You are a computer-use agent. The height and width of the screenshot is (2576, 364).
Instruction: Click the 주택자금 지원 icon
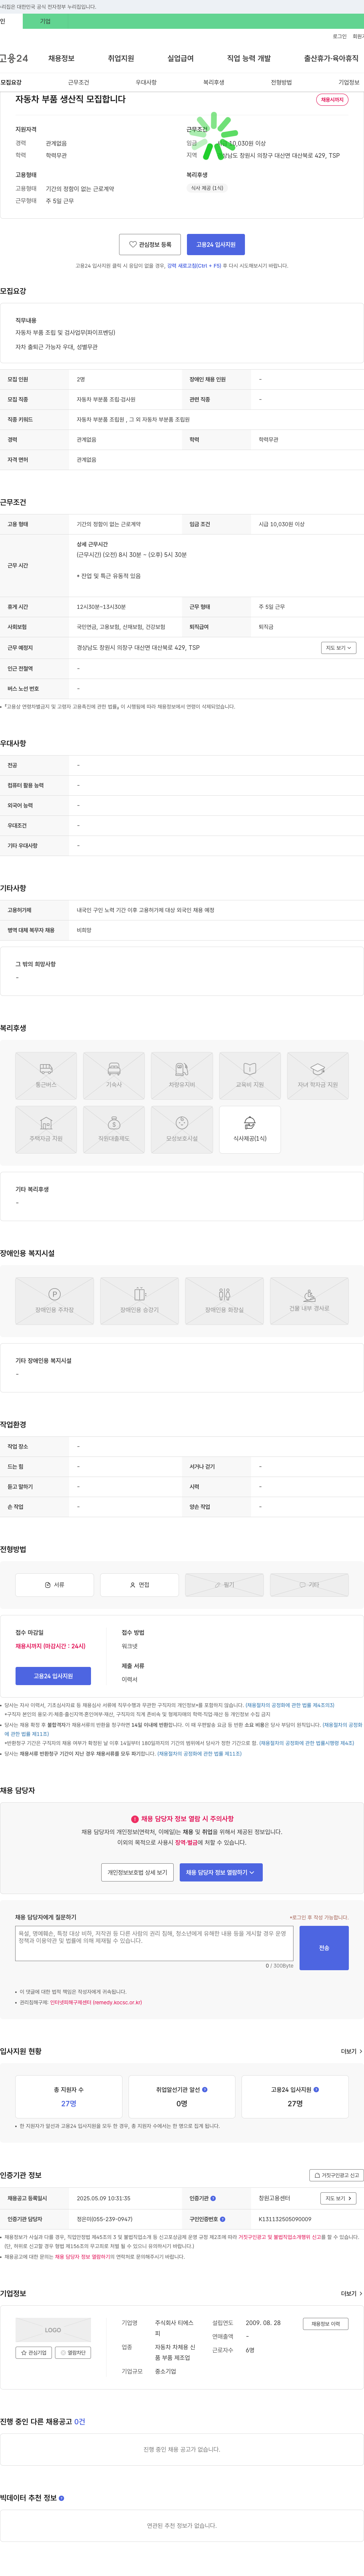pyautogui.click(x=46, y=1130)
